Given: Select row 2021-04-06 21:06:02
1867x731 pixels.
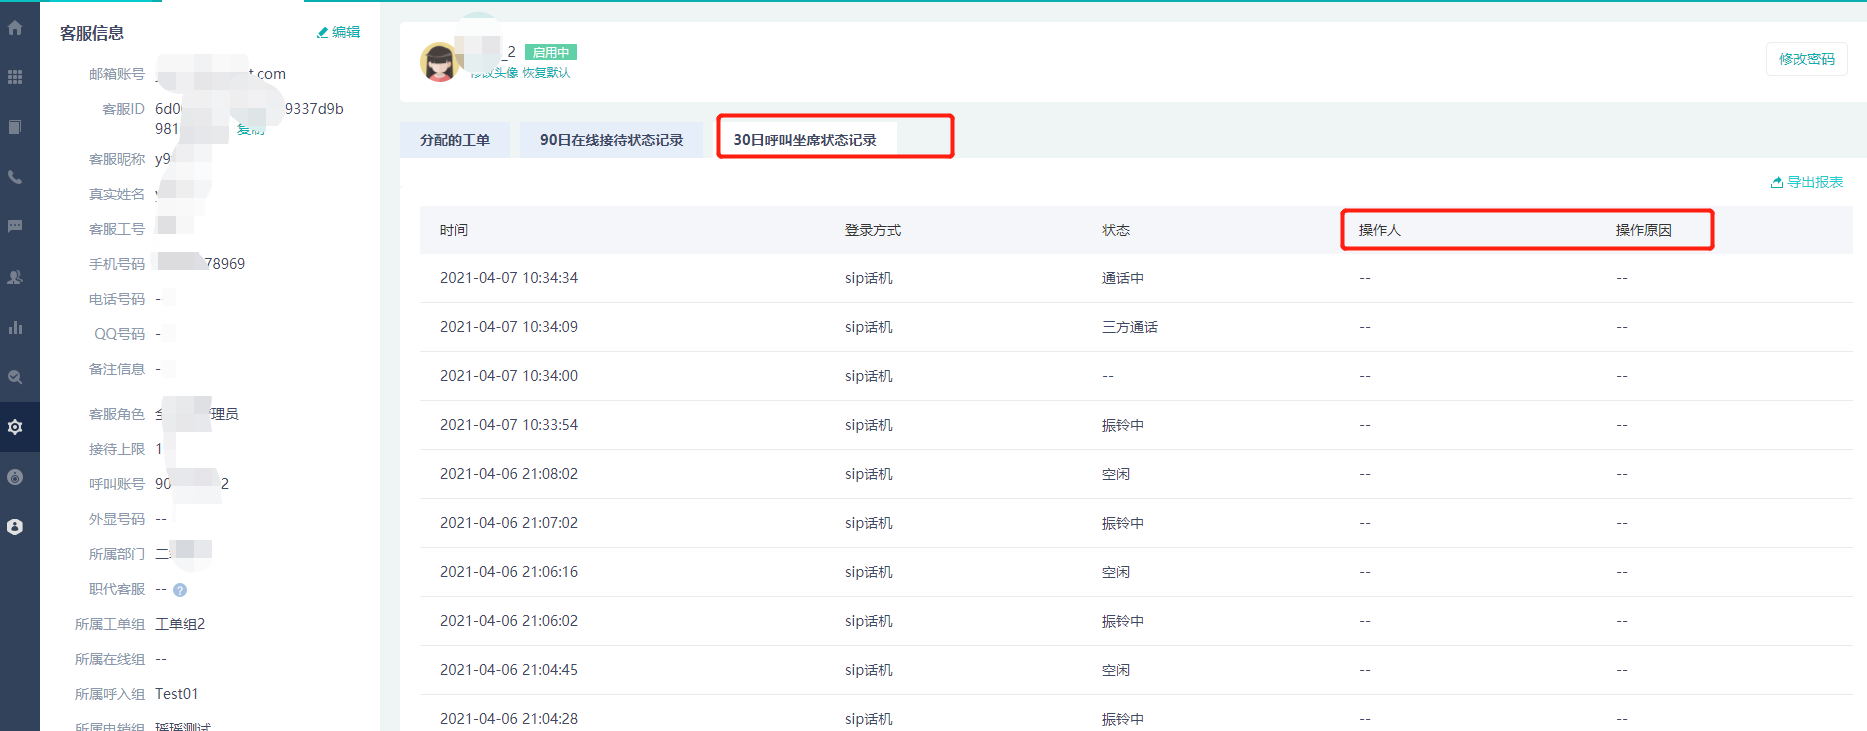Looking at the screenshot, I should [1136, 621].
